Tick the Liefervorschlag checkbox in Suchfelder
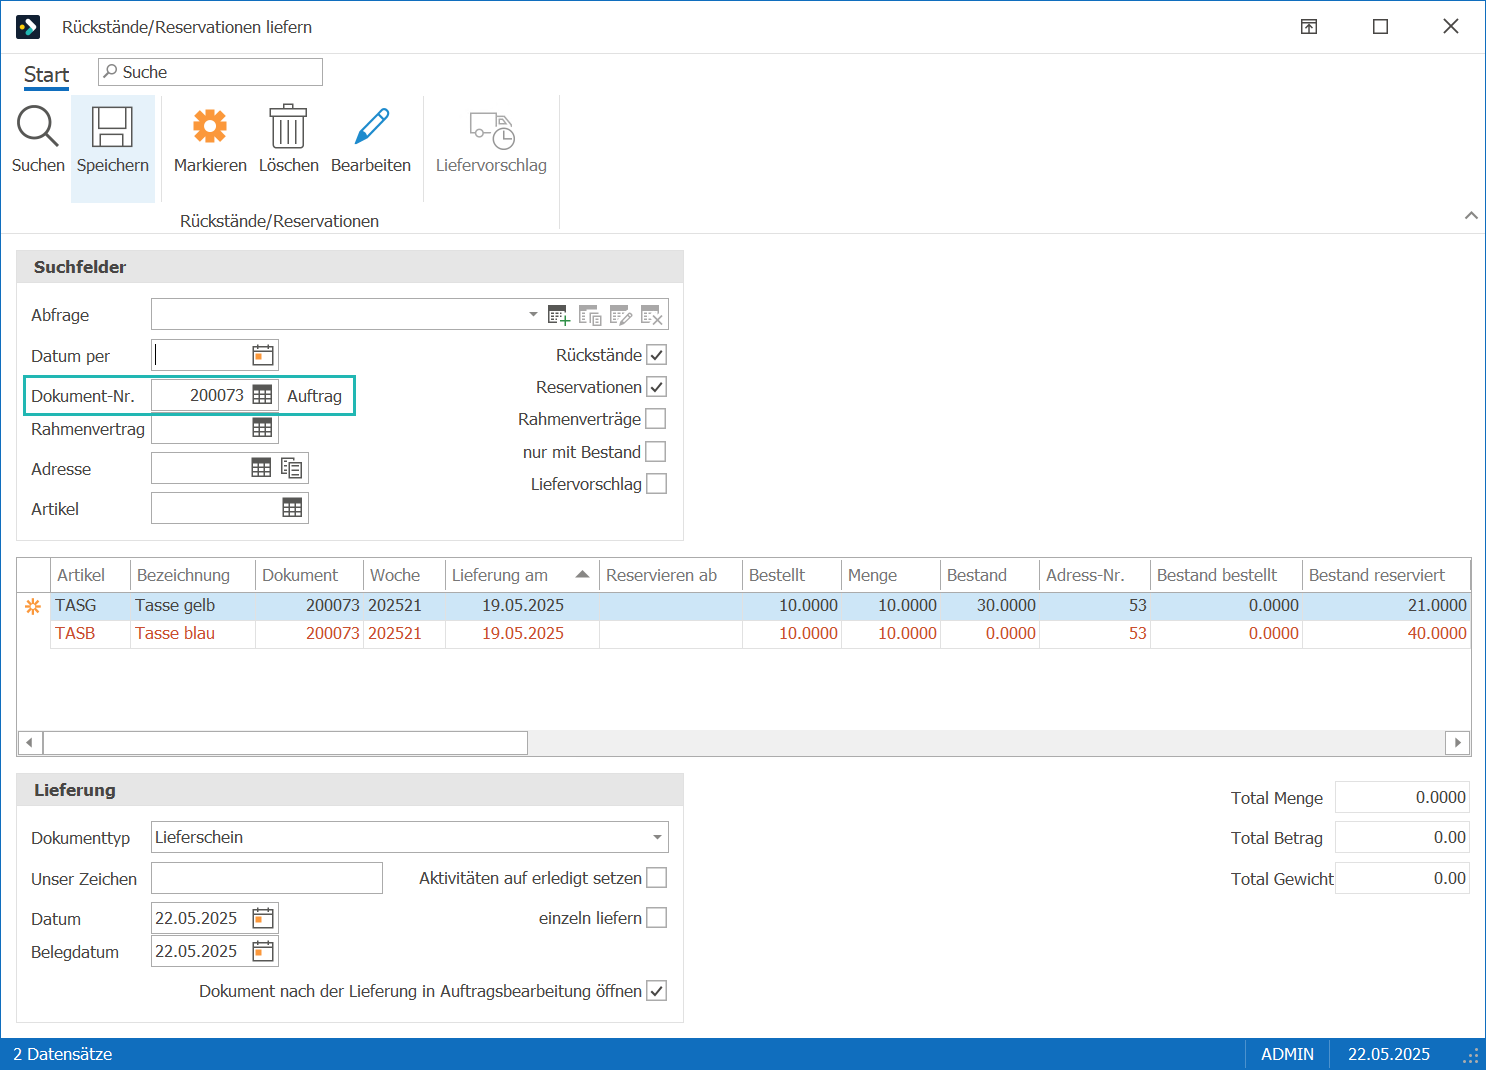The width and height of the screenshot is (1486, 1070). coord(656,484)
